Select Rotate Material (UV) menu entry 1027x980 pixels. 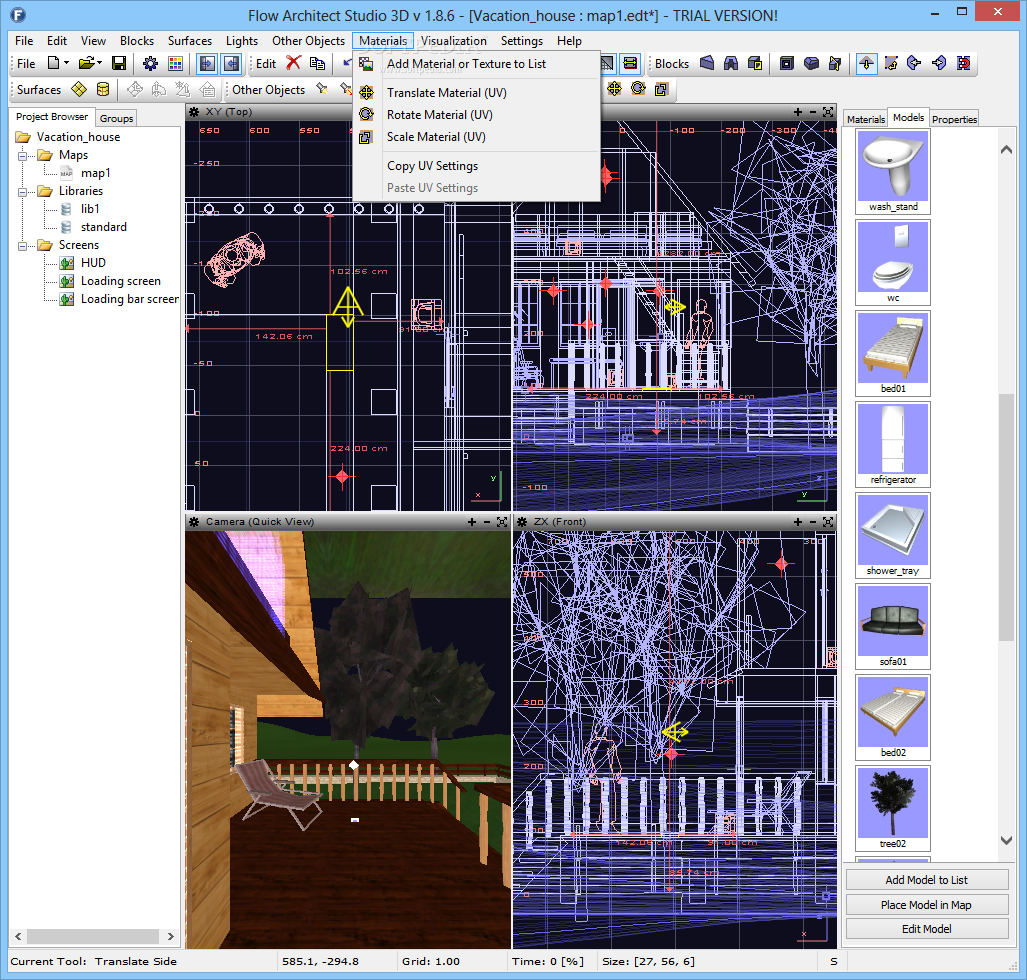476,115
